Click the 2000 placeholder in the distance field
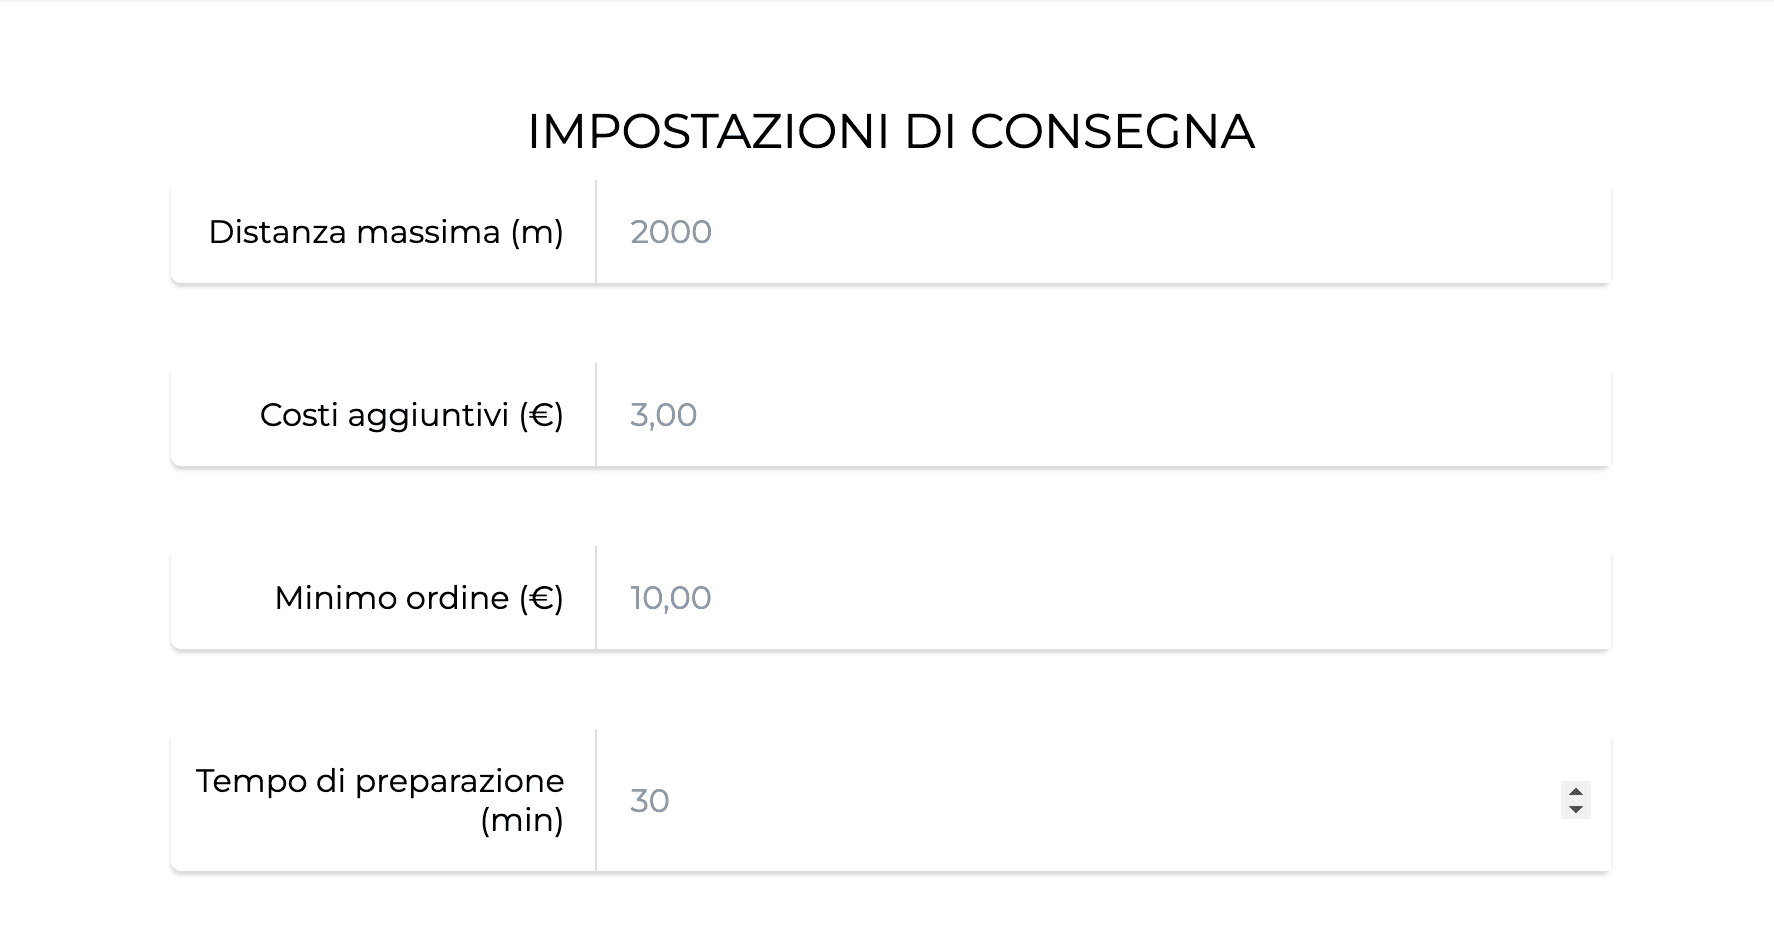The image size is (1774, 932). tap(671, 232)
